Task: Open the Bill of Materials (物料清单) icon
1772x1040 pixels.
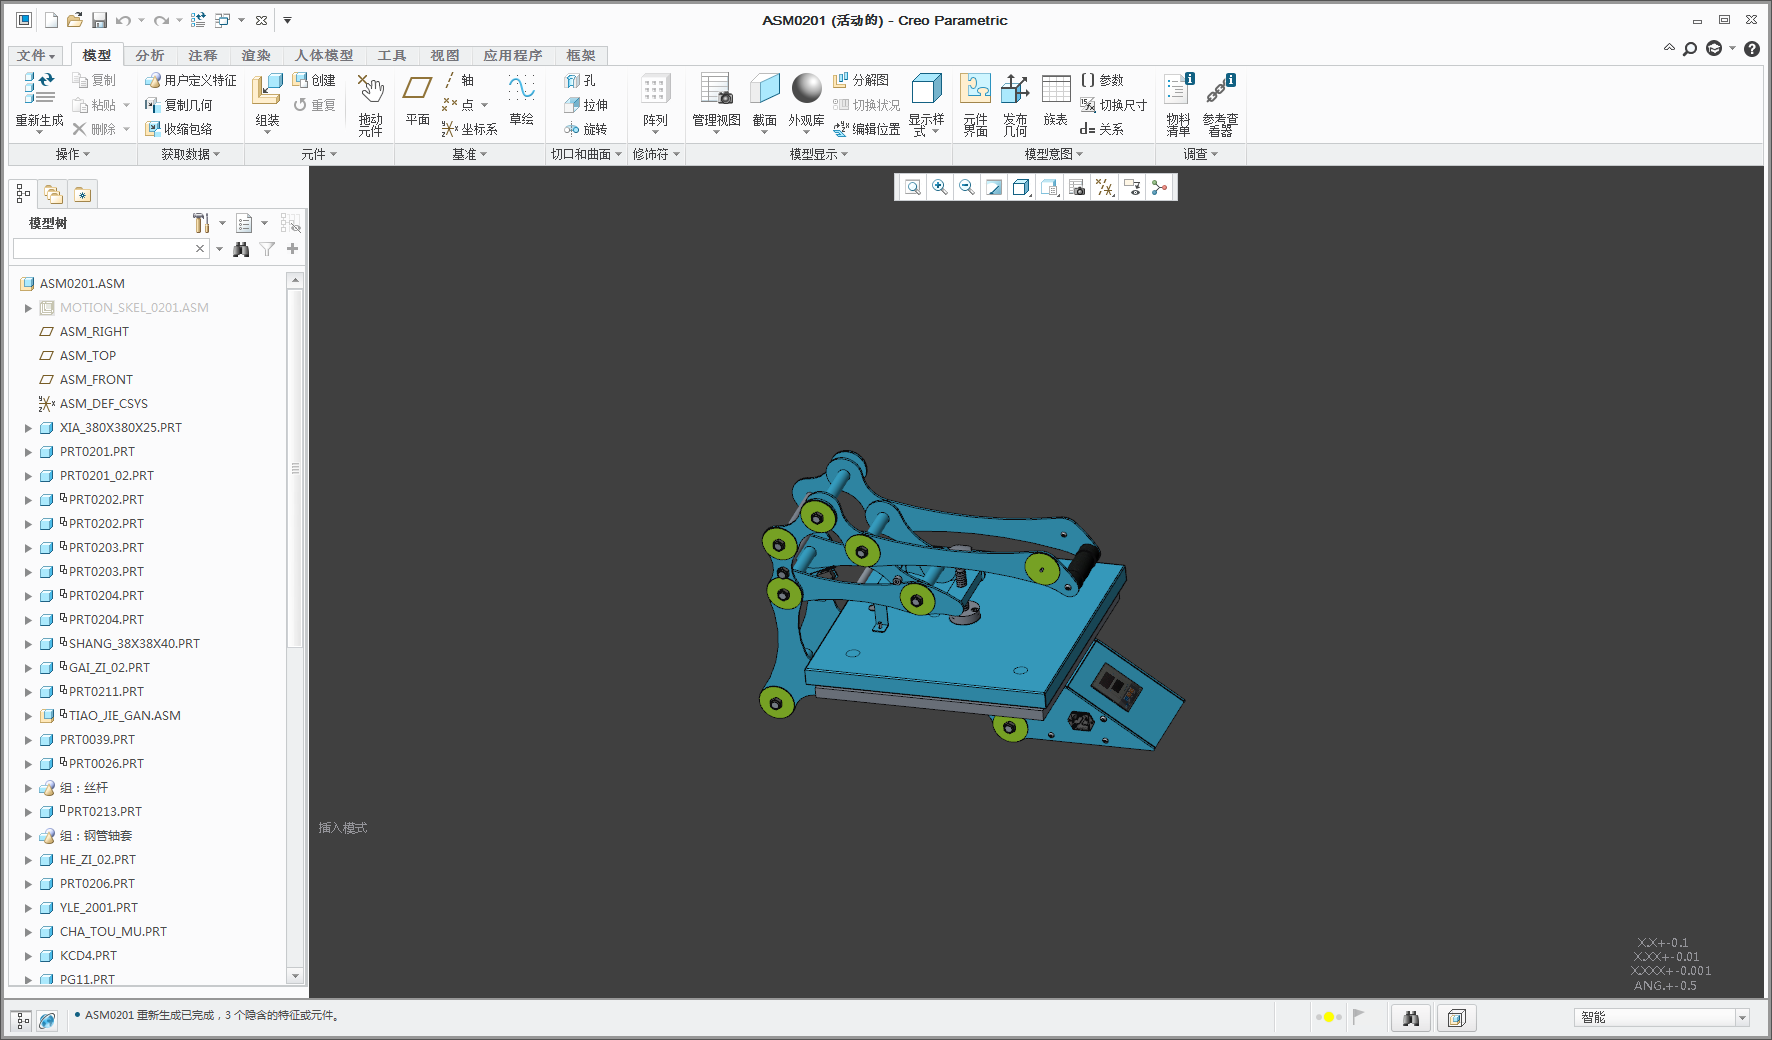Action: tap(1179, 88)
